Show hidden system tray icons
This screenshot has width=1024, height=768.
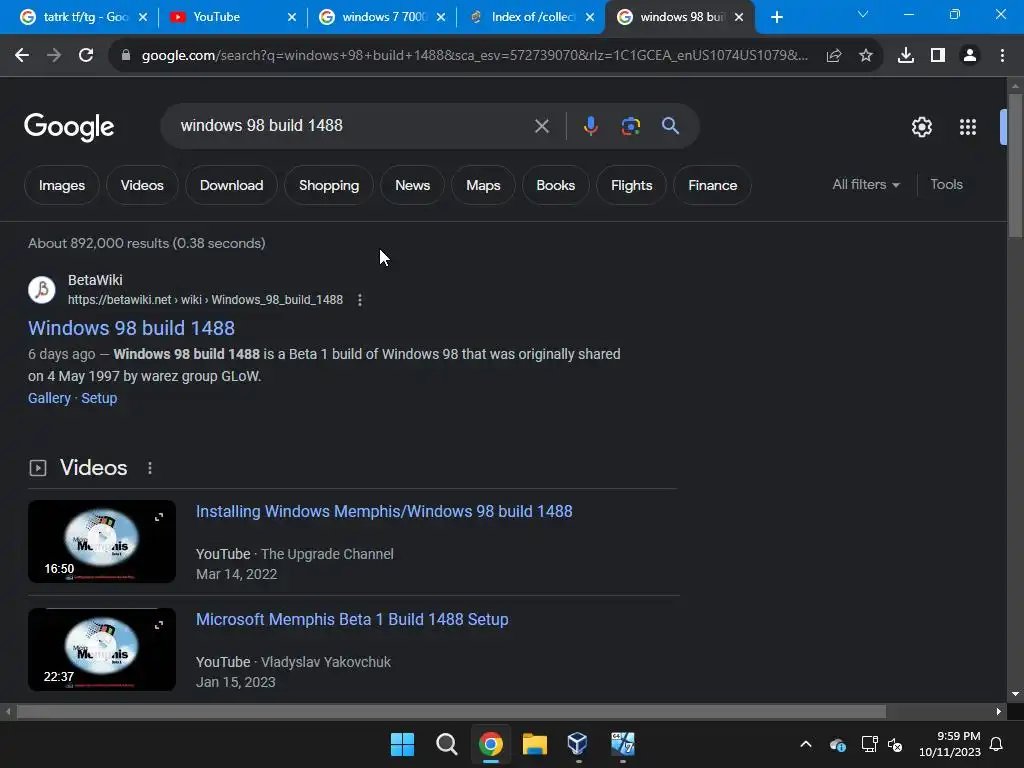(x=806, y=744)
